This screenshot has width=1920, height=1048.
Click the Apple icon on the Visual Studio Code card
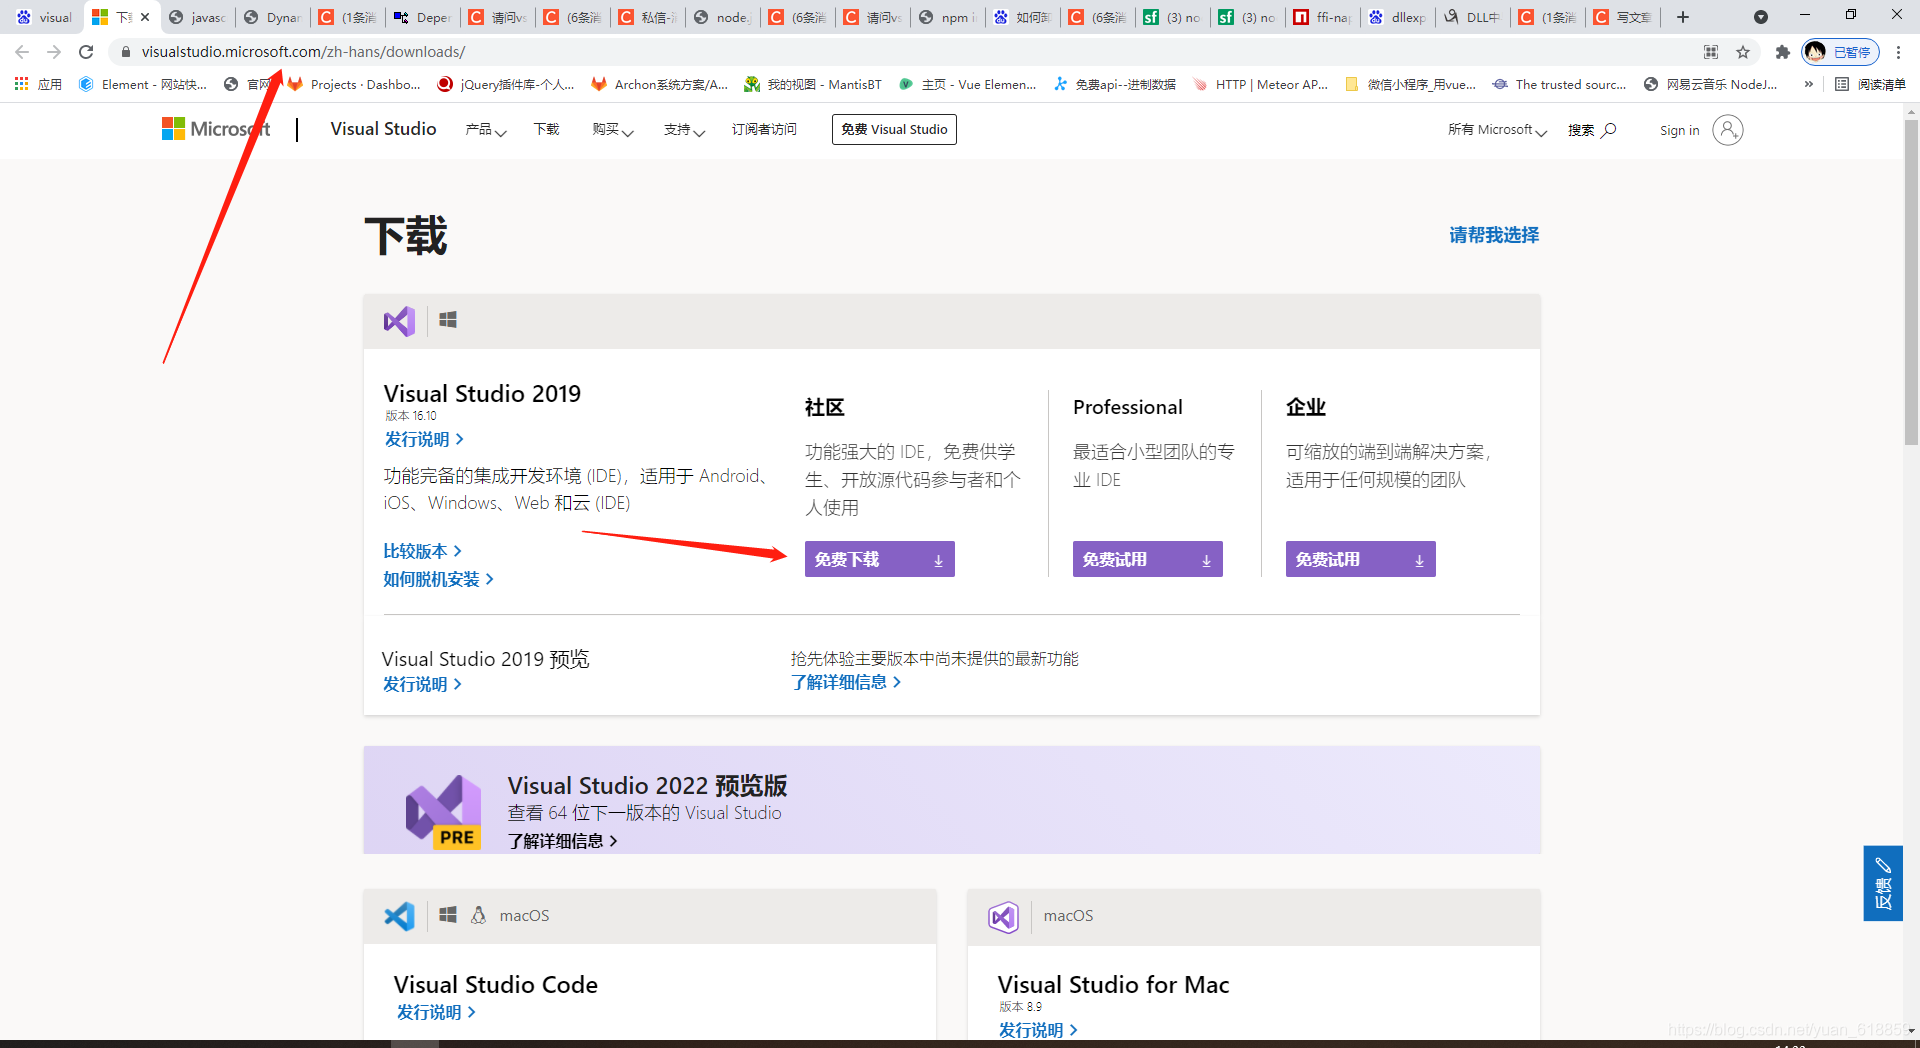tap(479, 915)
